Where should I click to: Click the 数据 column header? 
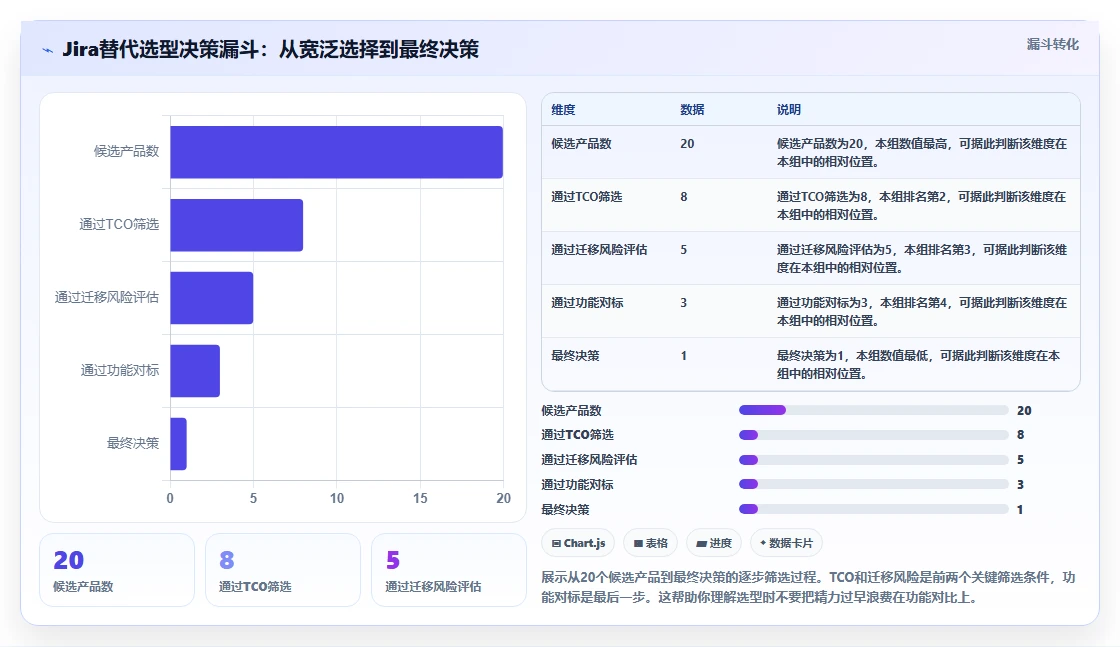tap(692, 110)
